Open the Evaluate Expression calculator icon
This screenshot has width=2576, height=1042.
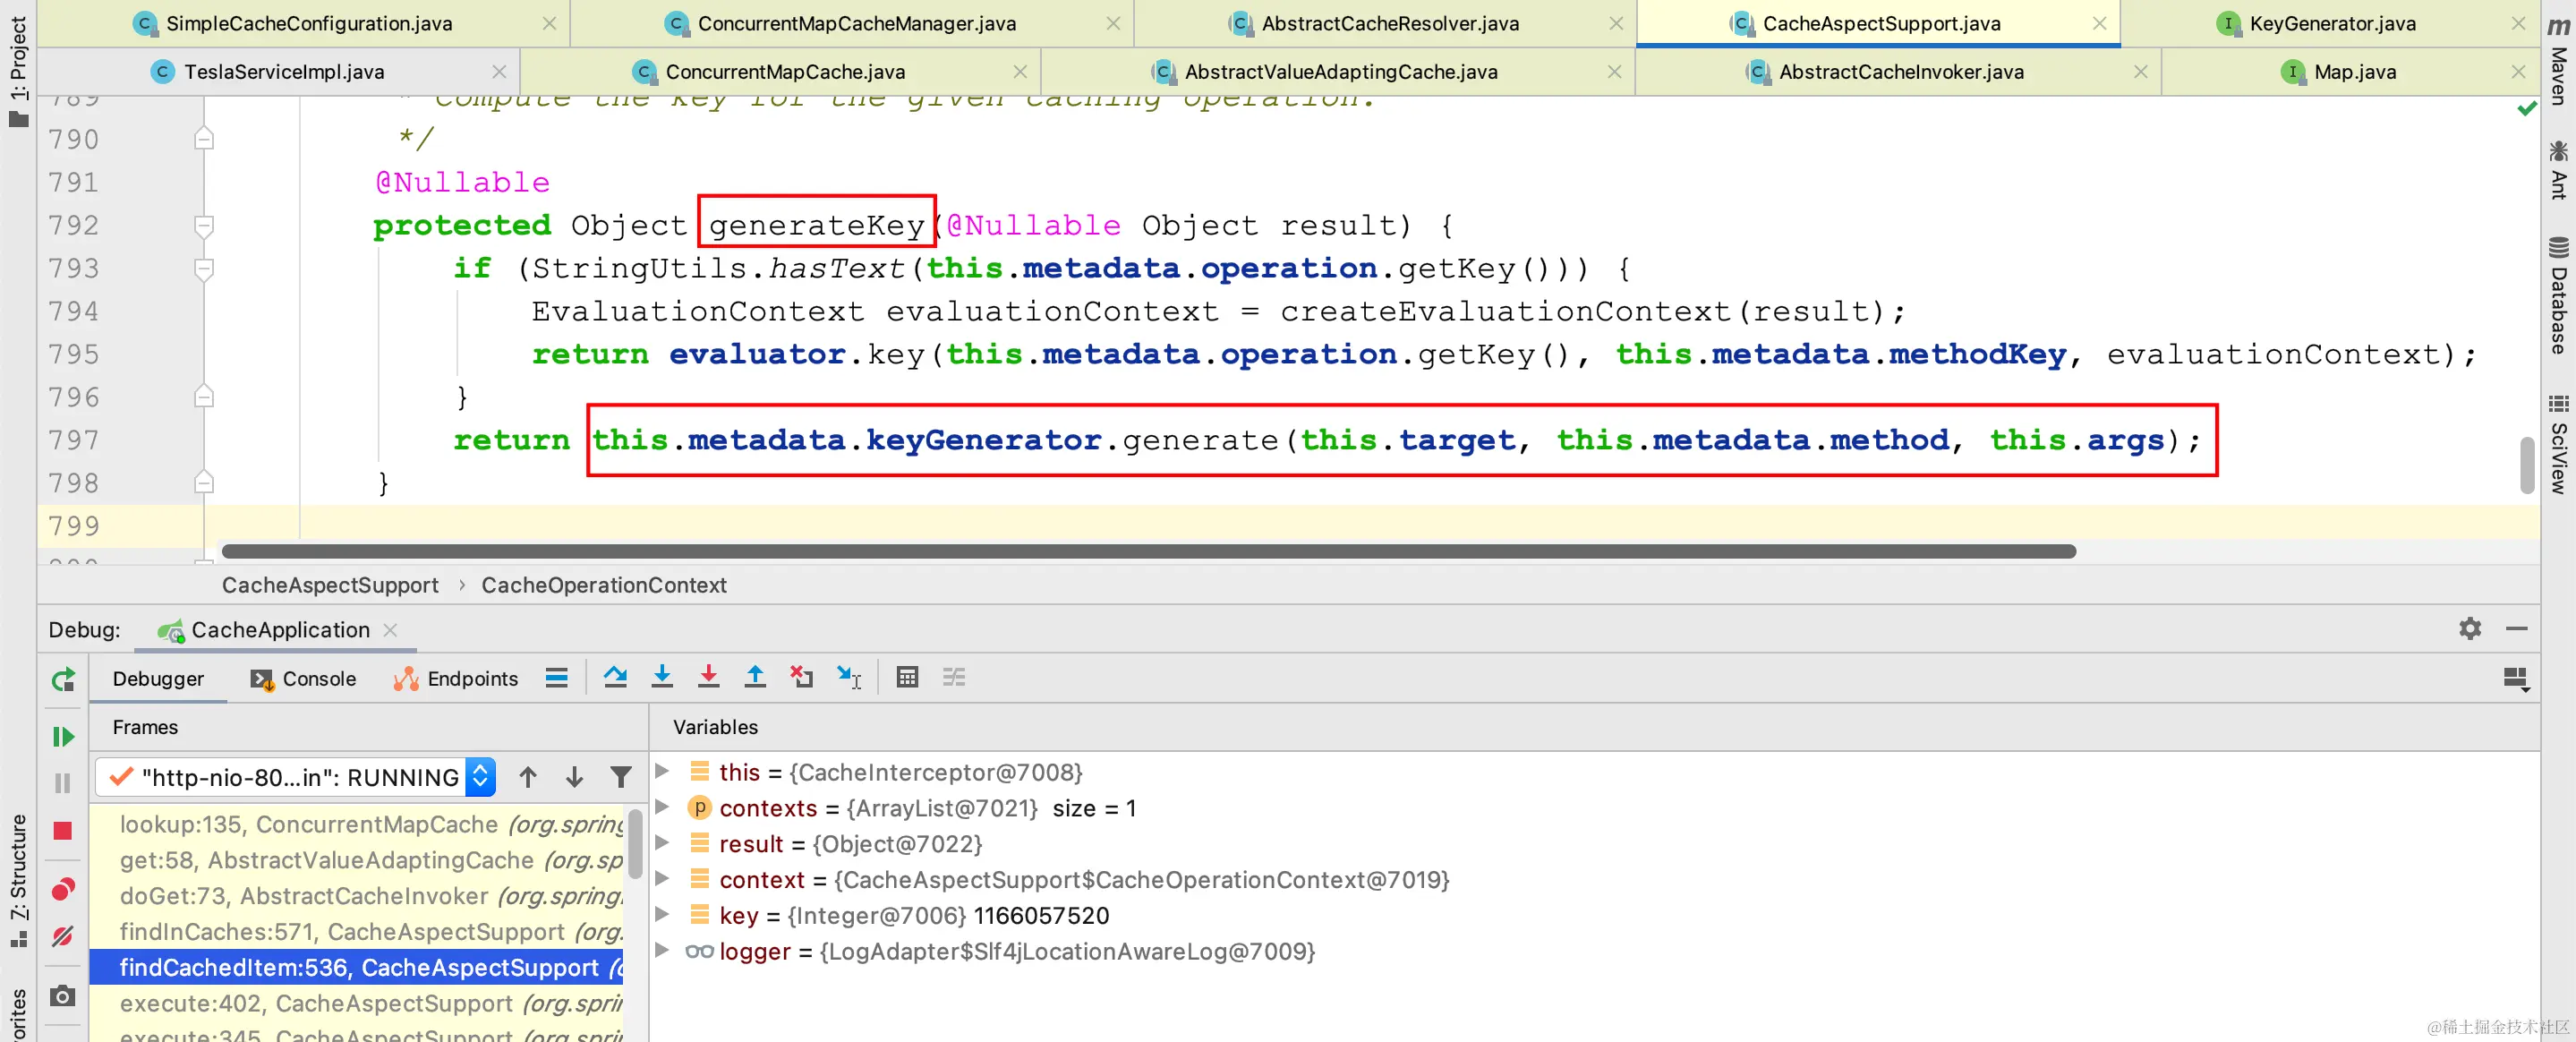click(x=907, y=677)
